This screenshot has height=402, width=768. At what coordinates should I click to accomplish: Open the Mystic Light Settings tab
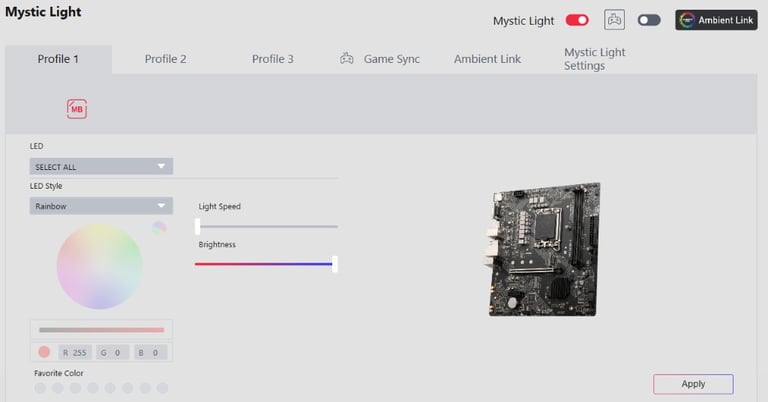[x=595, y=59]
